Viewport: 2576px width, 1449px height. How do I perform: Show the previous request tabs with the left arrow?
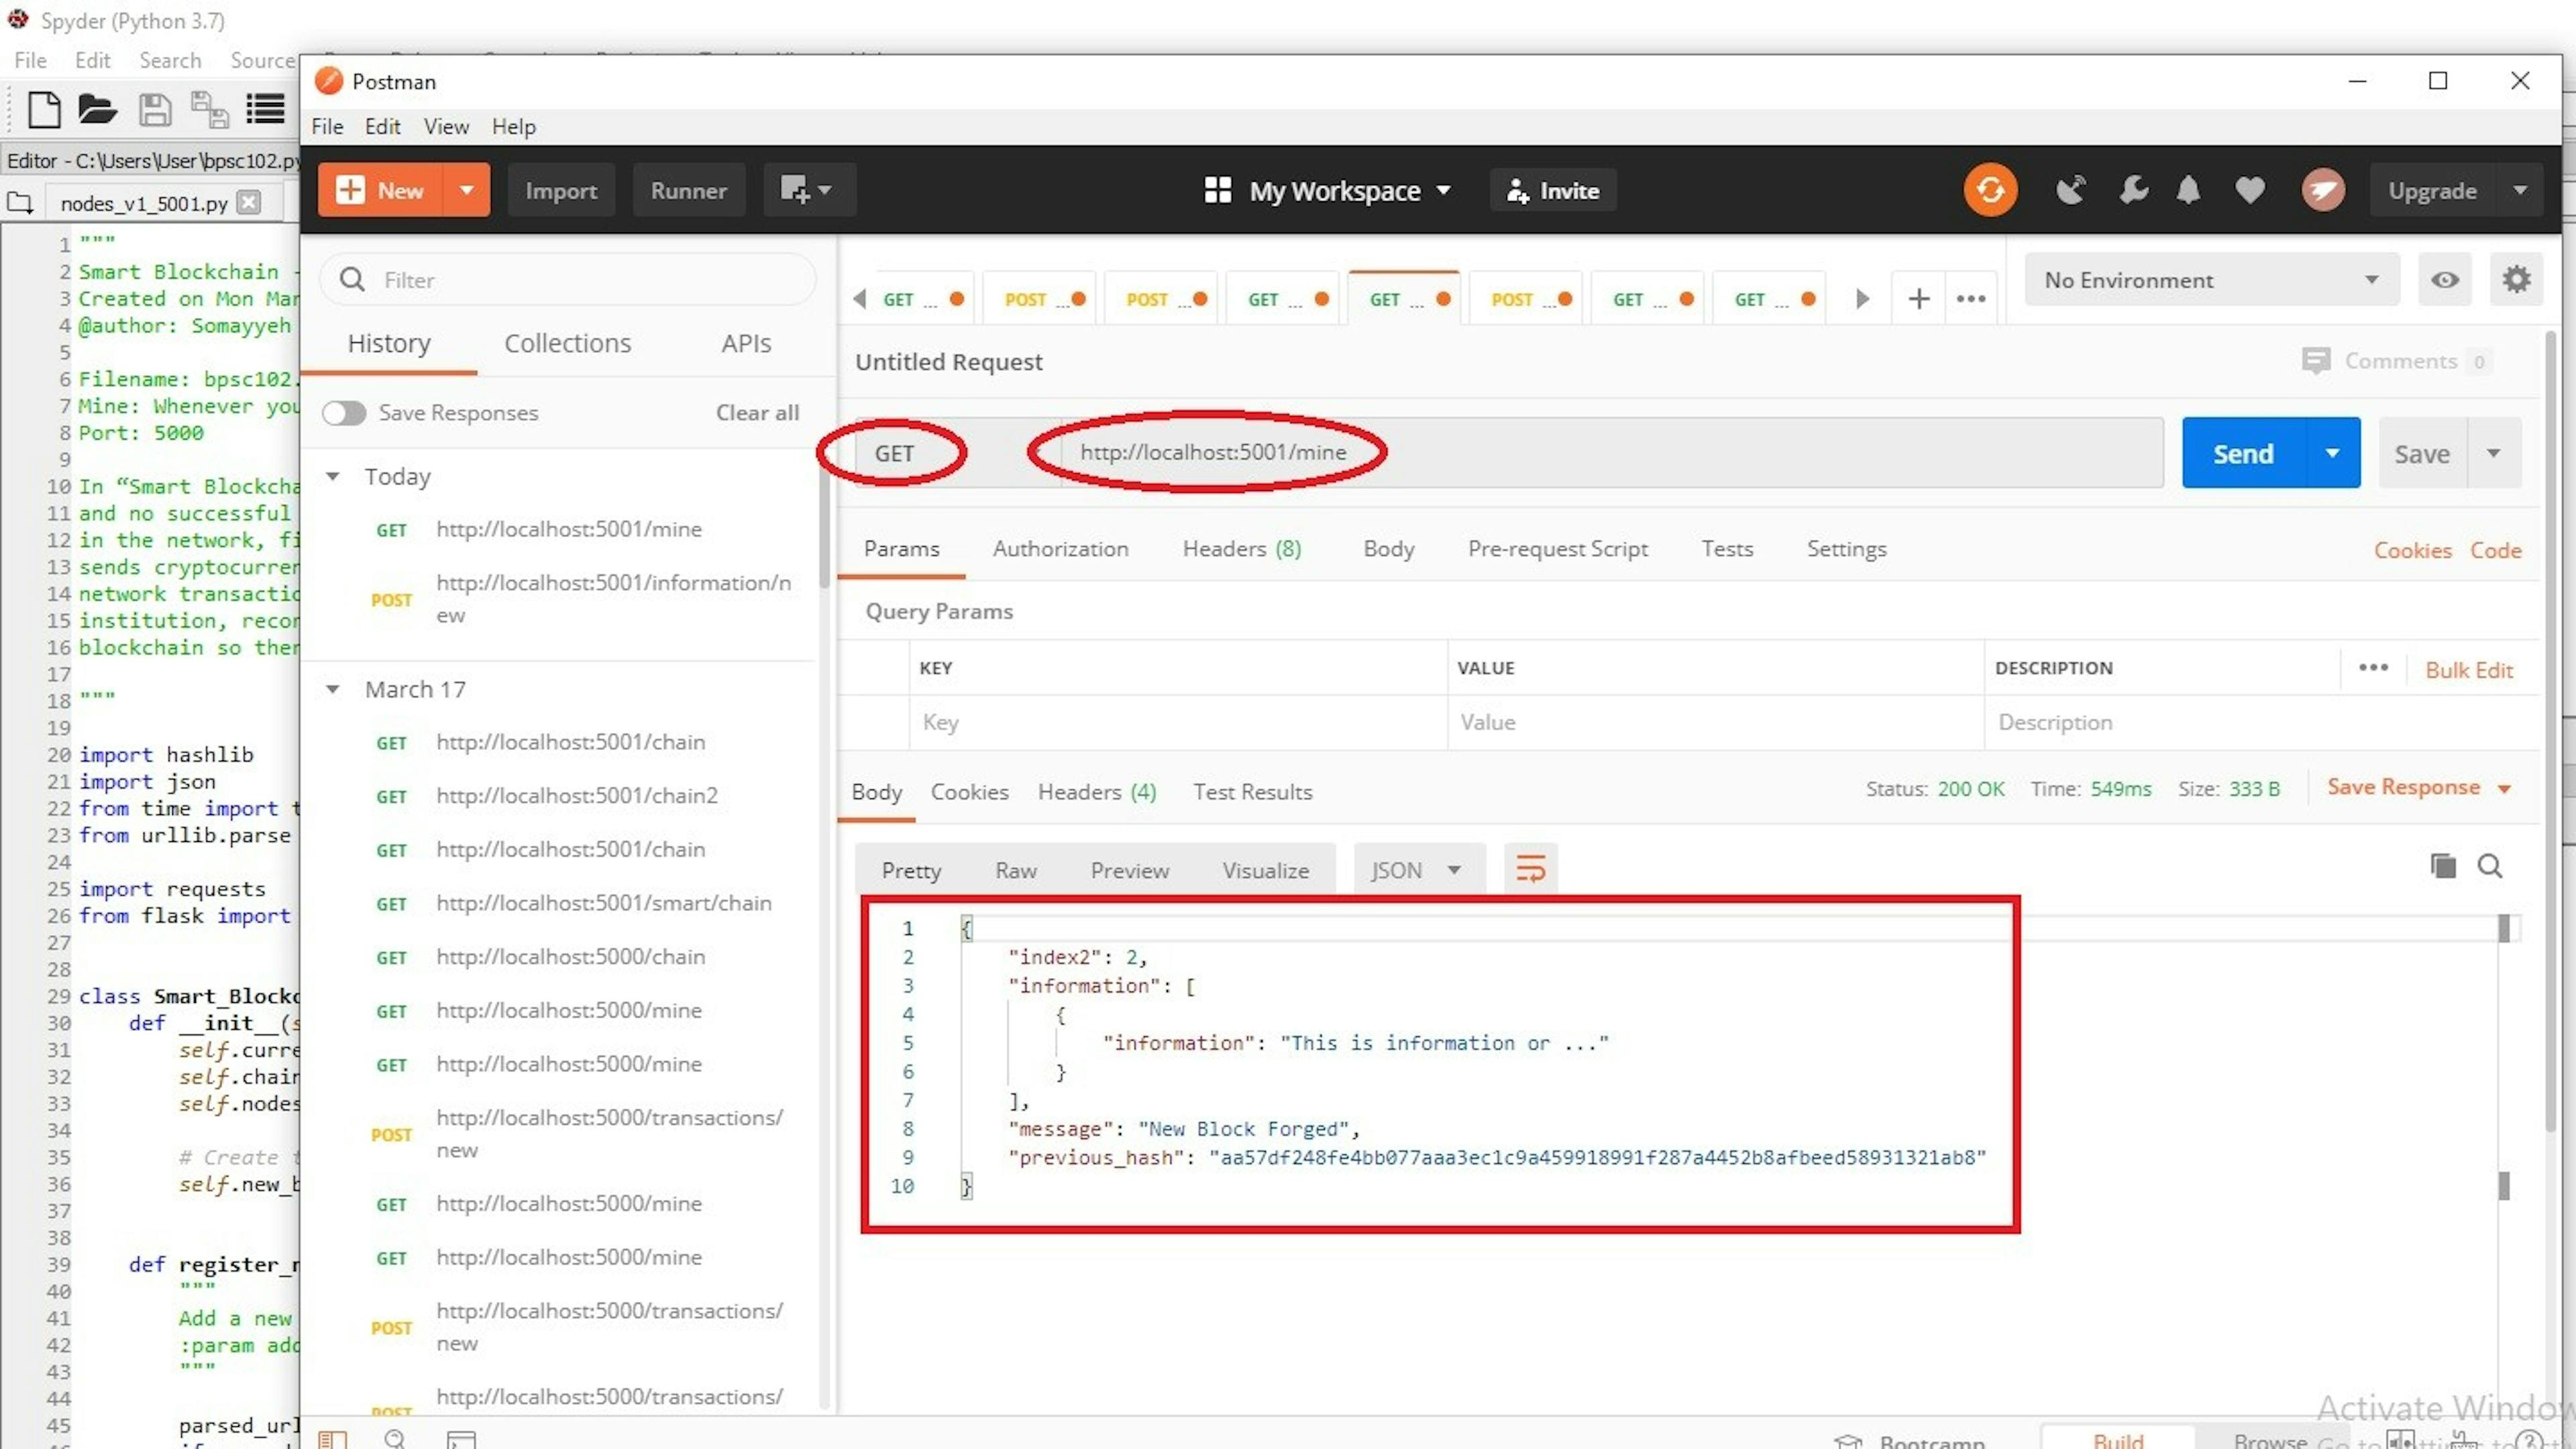coord(860,298)
